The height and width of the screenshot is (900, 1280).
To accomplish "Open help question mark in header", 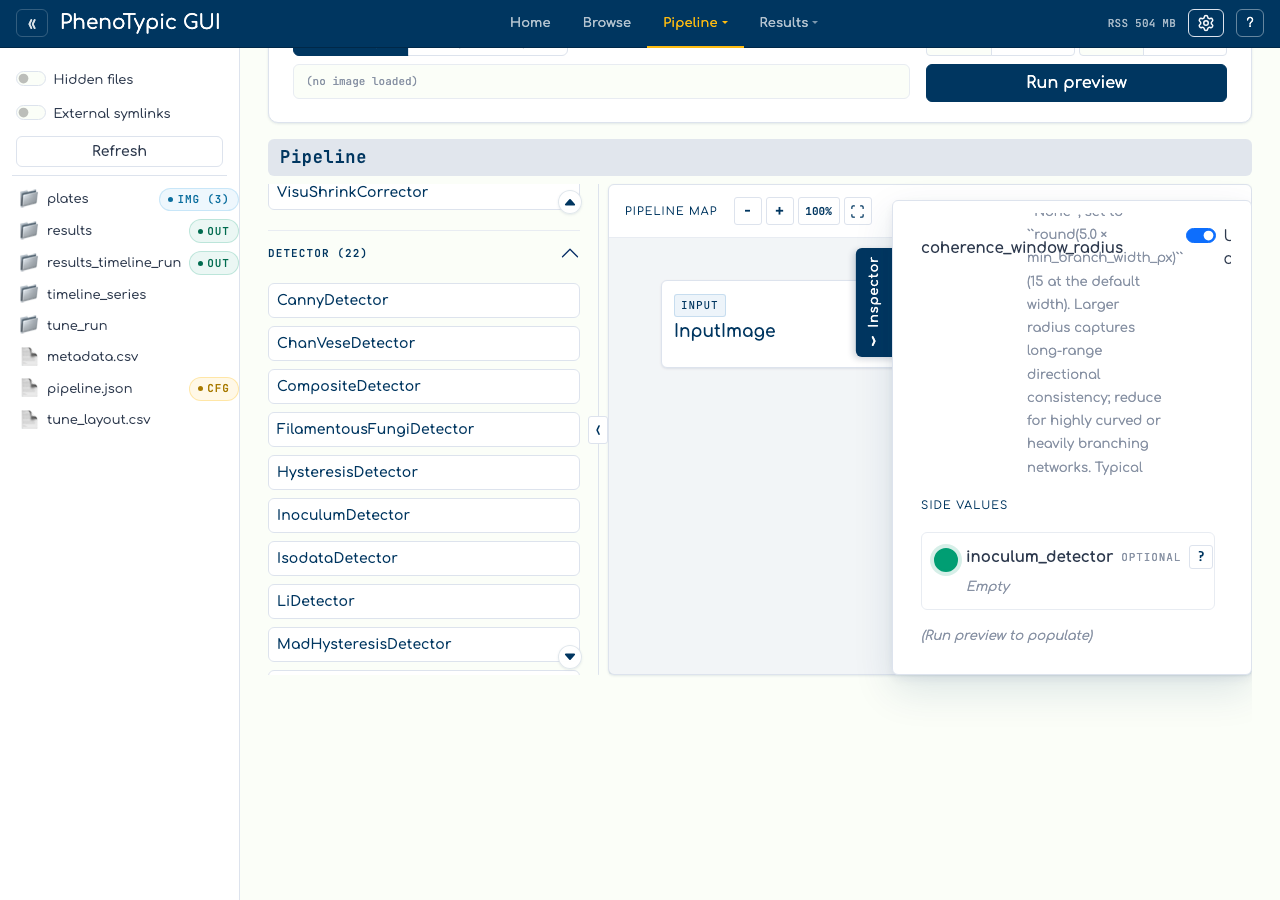I will click(1250, 23).
